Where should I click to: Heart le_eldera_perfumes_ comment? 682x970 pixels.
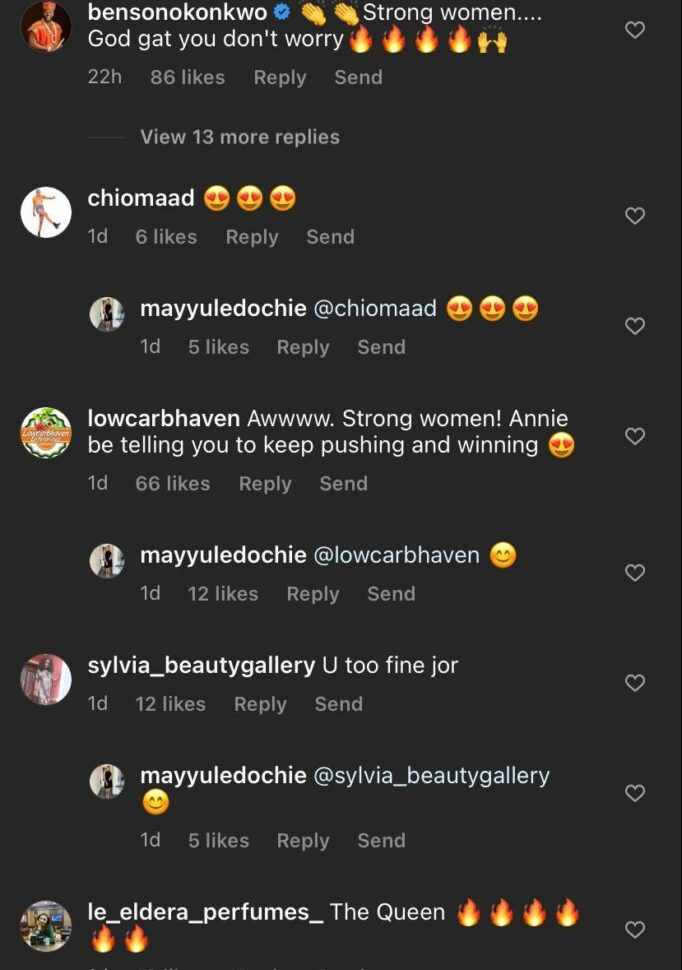pyautogui.click(x=635, y=930)
